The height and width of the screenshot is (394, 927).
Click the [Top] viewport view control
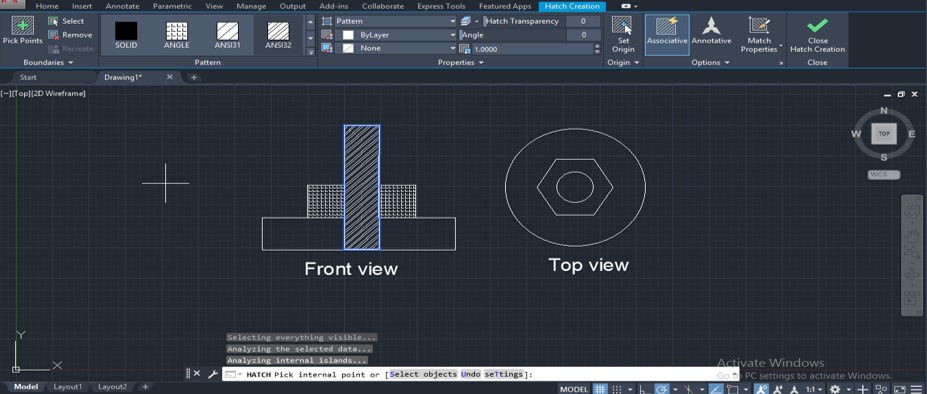[x=21, y=93]
